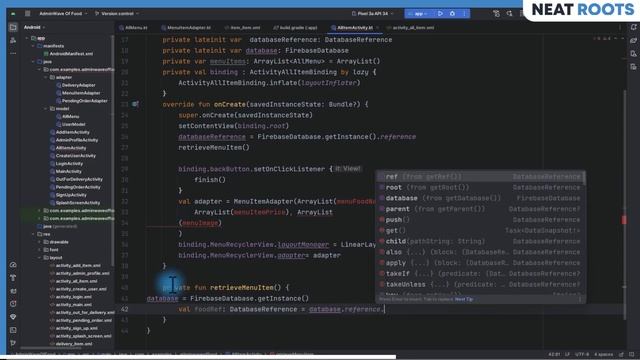
Task: Expand the drawable folder
Action: click(40, 242)
